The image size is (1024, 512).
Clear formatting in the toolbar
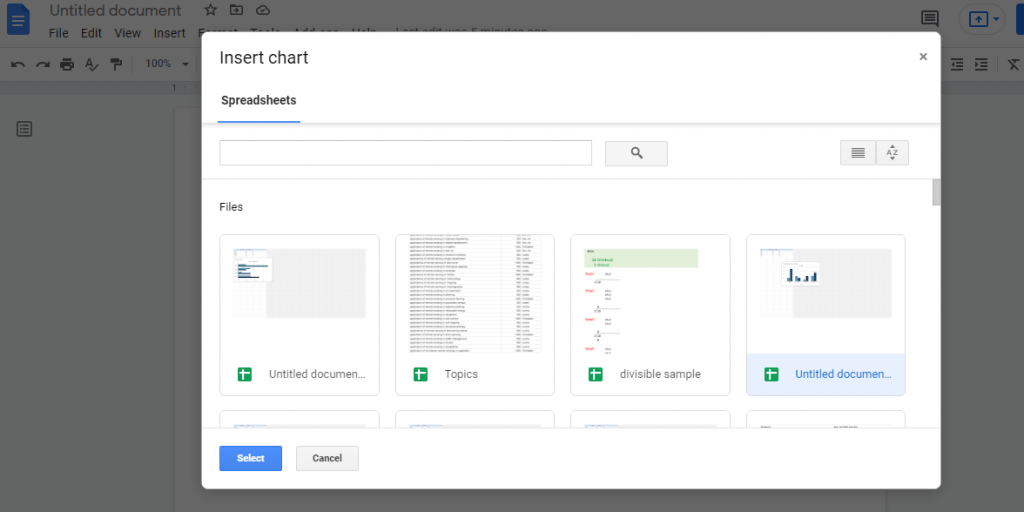pyautogui.click(x=1013, y=64)
